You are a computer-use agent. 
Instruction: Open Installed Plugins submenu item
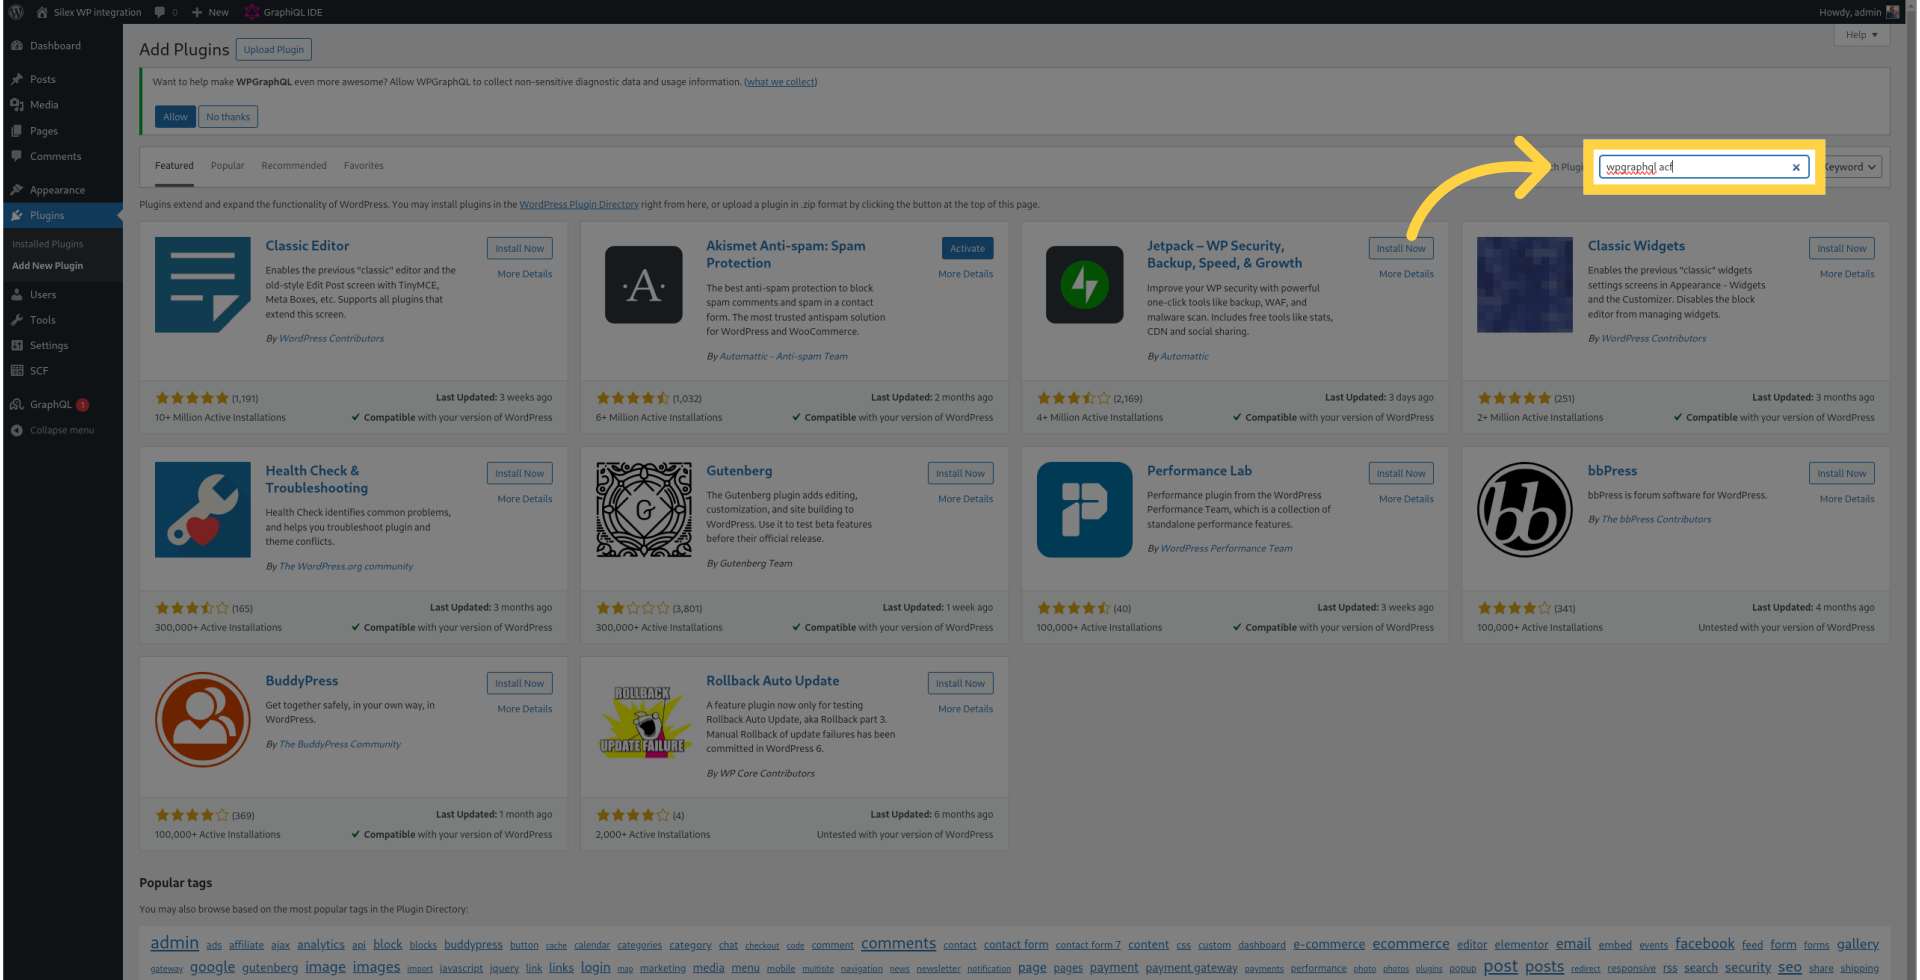pos(48,244)
